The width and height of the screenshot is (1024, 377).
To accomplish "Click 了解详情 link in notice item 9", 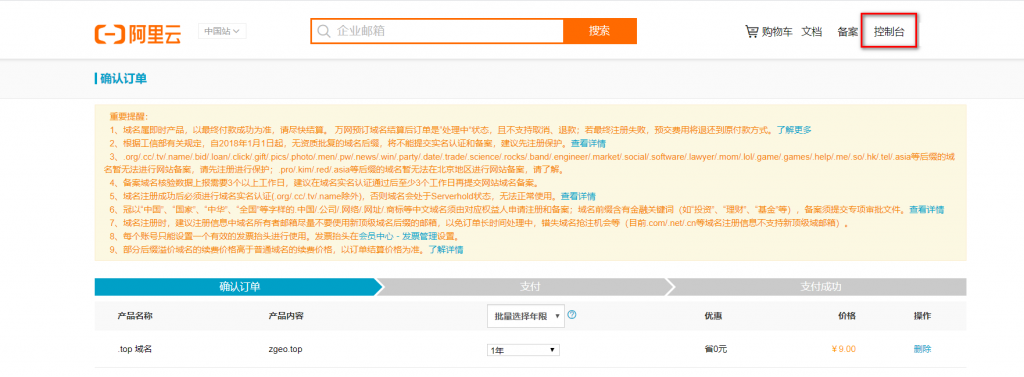I will (446, 250).
